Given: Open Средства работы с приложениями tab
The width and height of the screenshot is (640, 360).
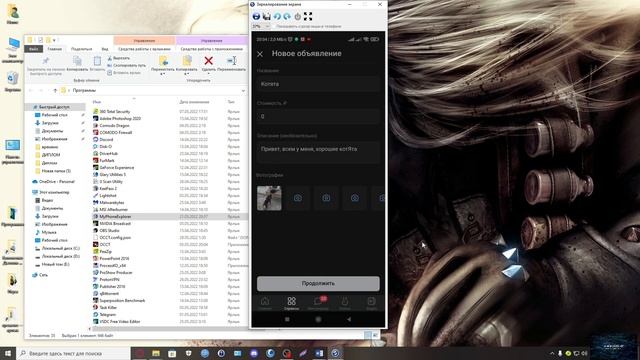Looking at the screenshot, I should [212, 49].
